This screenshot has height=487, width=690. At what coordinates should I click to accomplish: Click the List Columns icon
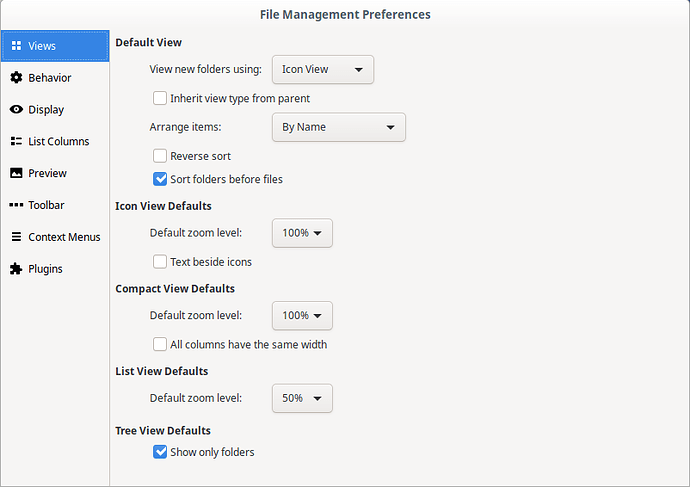(x=16, y=141)
